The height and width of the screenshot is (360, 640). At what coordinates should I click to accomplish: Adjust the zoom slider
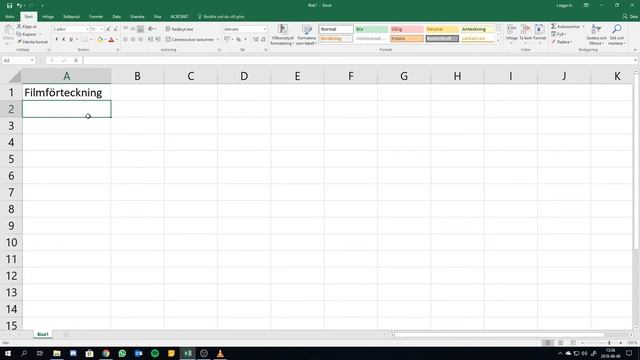point(609,343)
